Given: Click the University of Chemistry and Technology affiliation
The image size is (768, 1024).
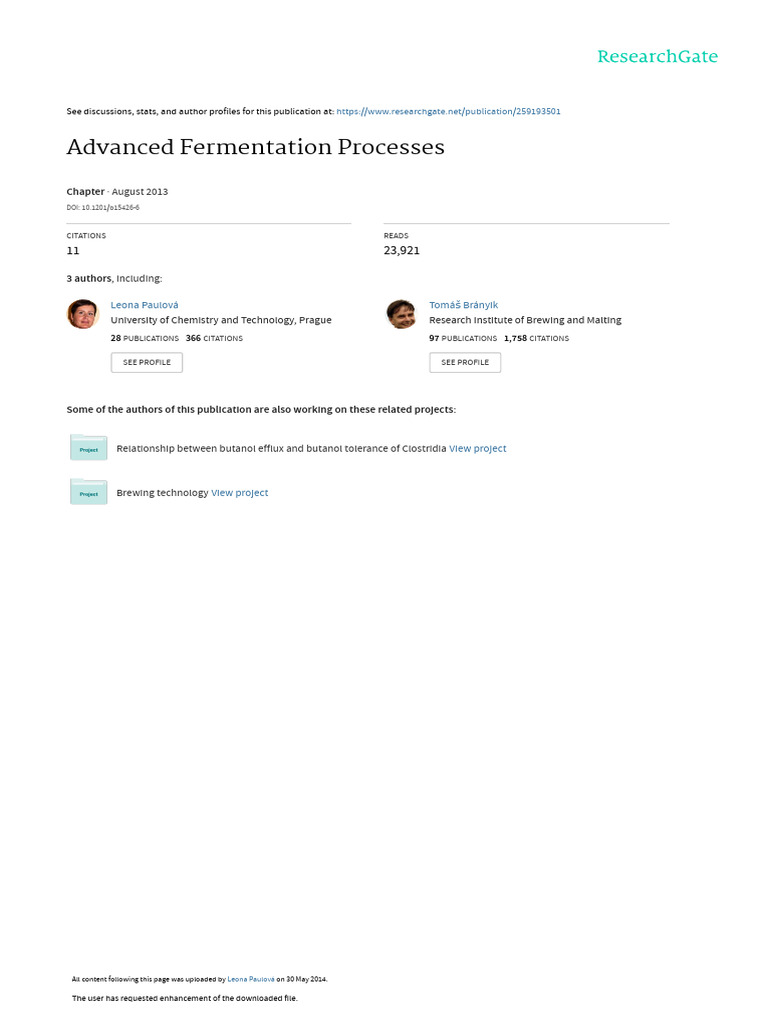Looking at the screenshot, I should click(x=221, y=320).
